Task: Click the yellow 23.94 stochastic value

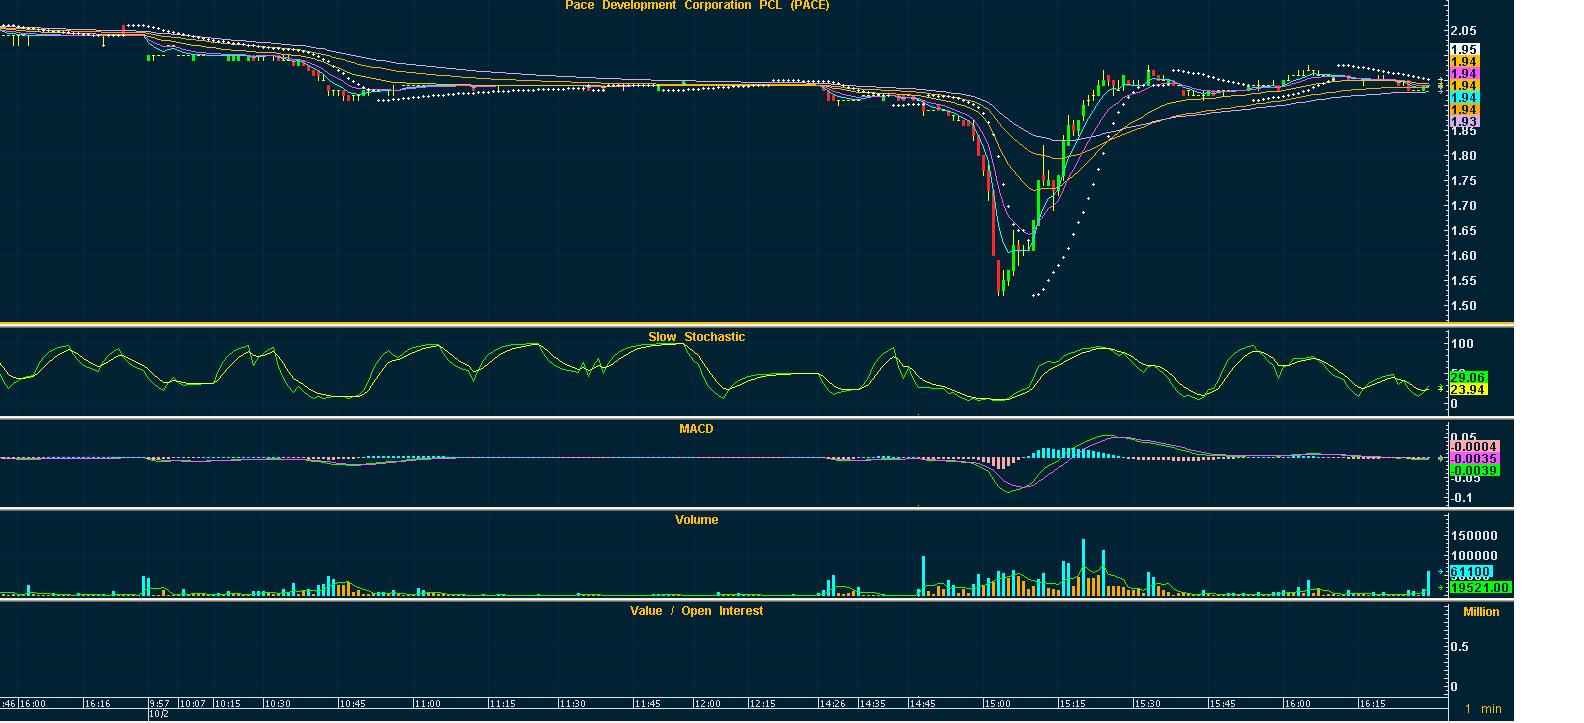Action: 1468,389
